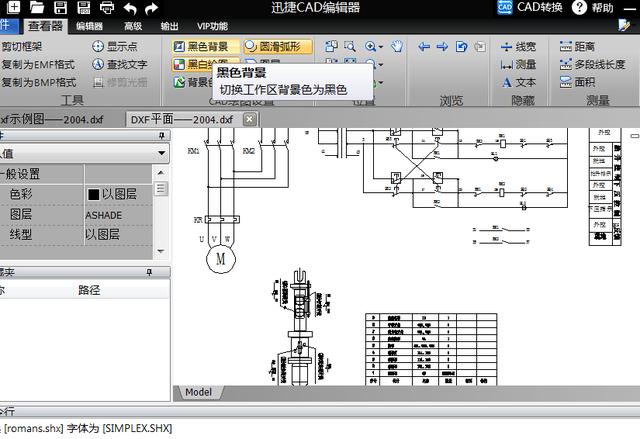This screenshot has height=439, width=640.
Task: Click the rotate view icon in the 浏览 group
Action: pyautogui.click(x=462, y=47)
